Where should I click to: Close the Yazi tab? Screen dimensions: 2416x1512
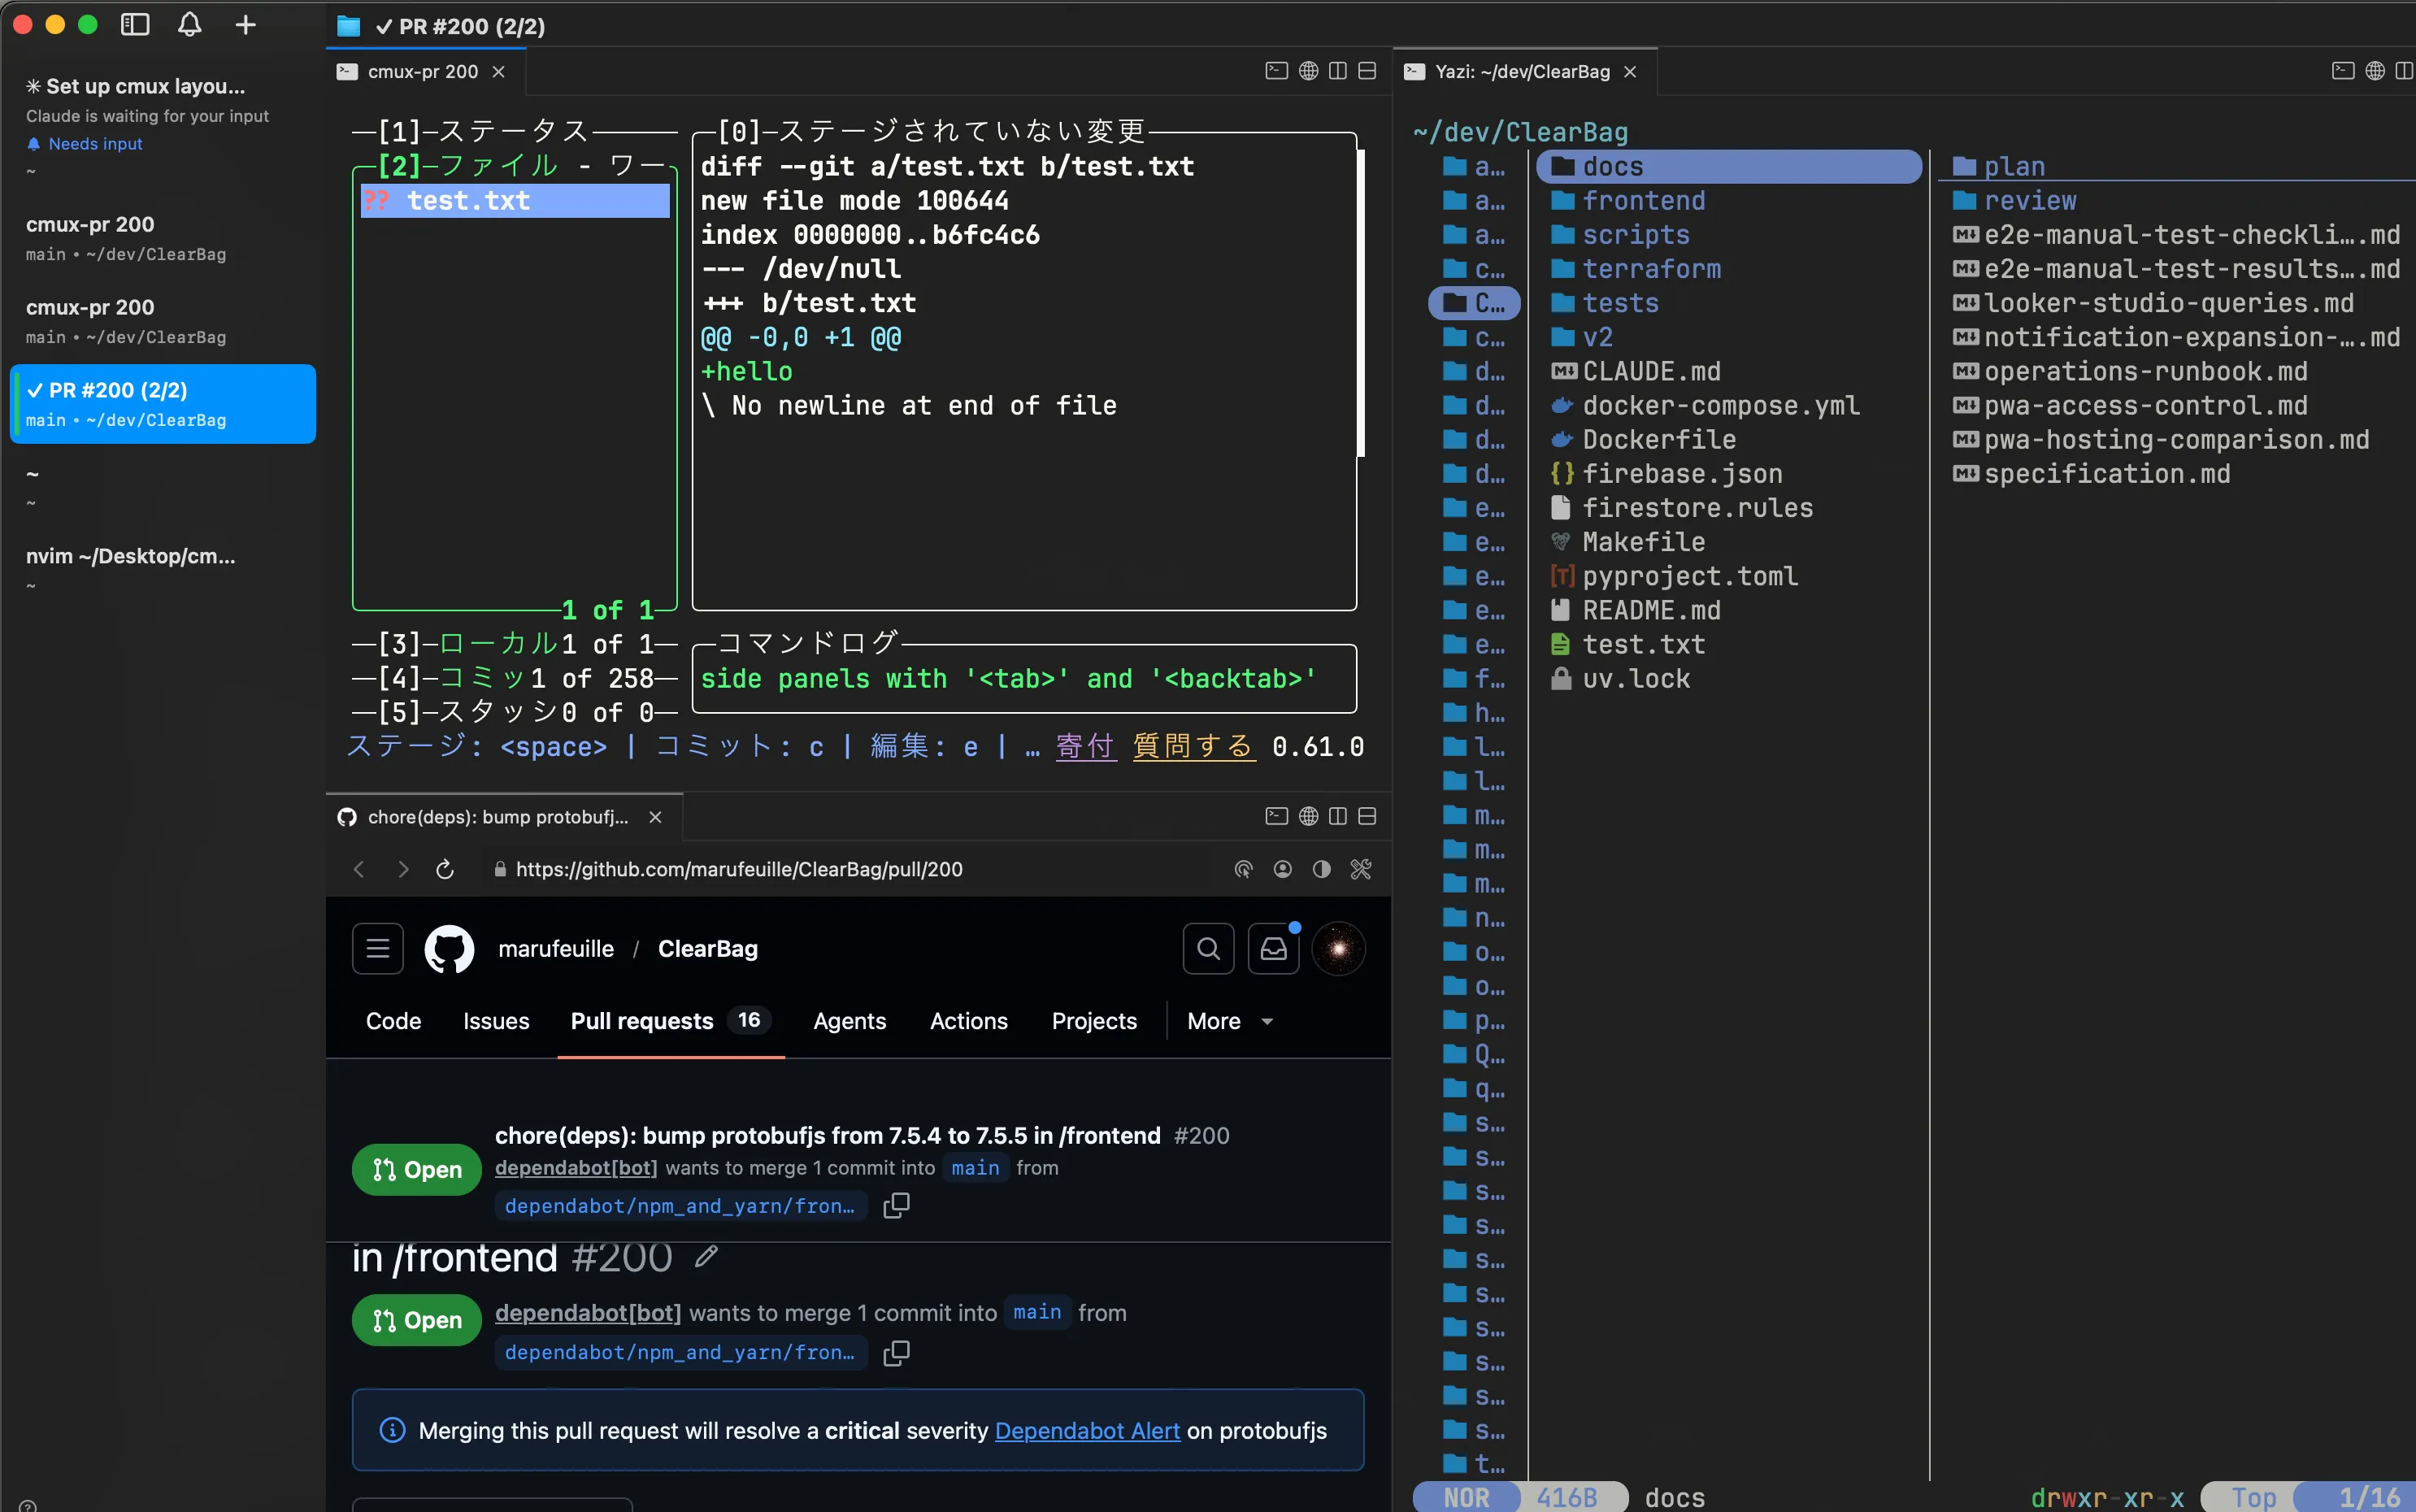tap(1630, 71)
